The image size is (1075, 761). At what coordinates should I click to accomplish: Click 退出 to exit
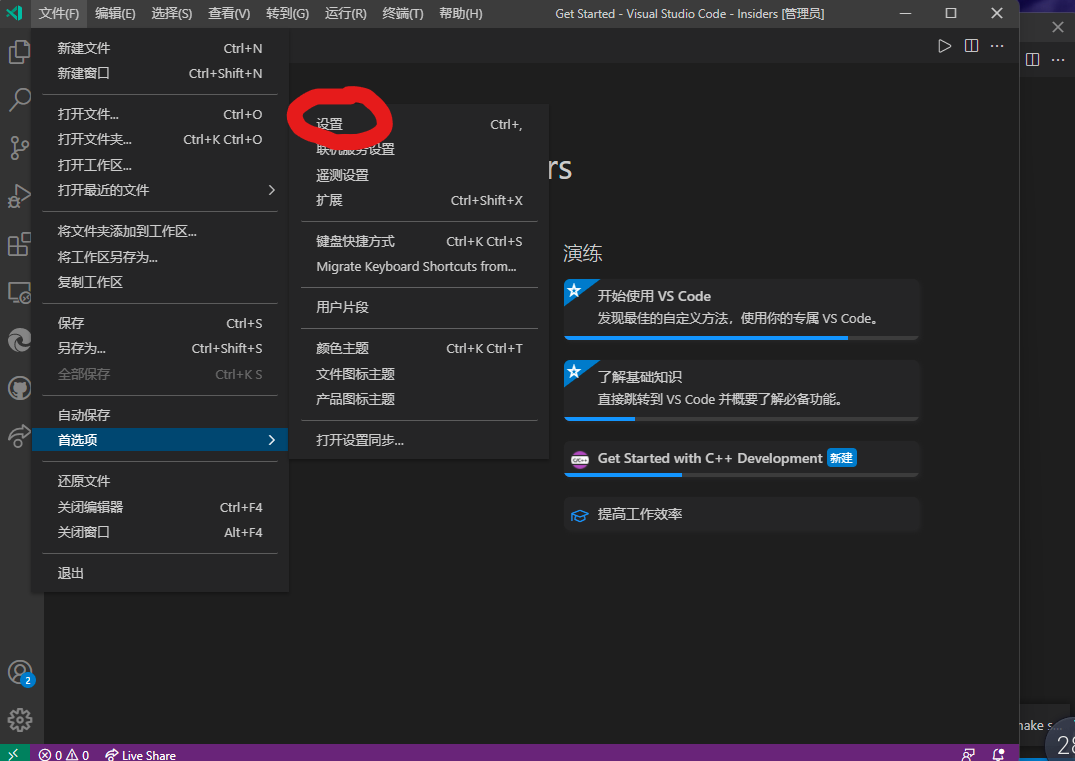click(x=160, y=573)
